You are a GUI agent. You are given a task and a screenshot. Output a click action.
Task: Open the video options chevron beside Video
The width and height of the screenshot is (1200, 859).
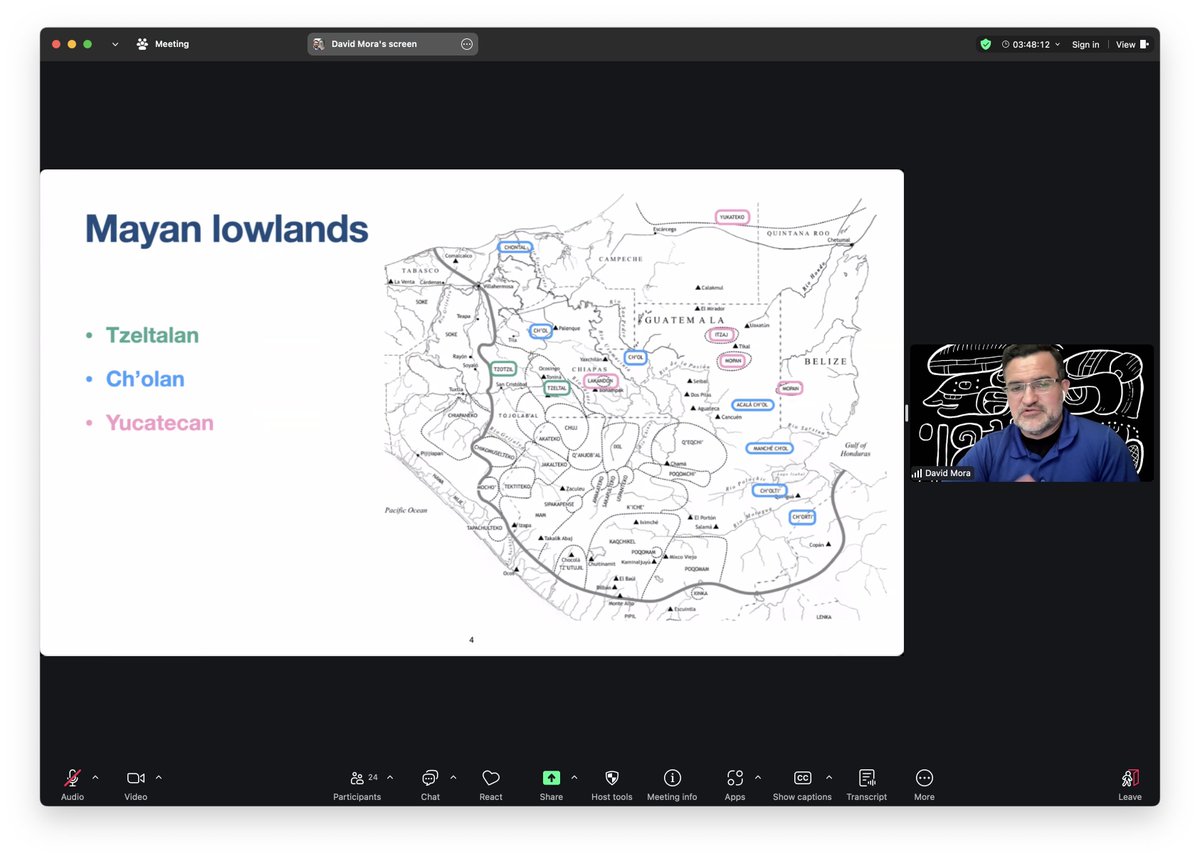point(159,777)
